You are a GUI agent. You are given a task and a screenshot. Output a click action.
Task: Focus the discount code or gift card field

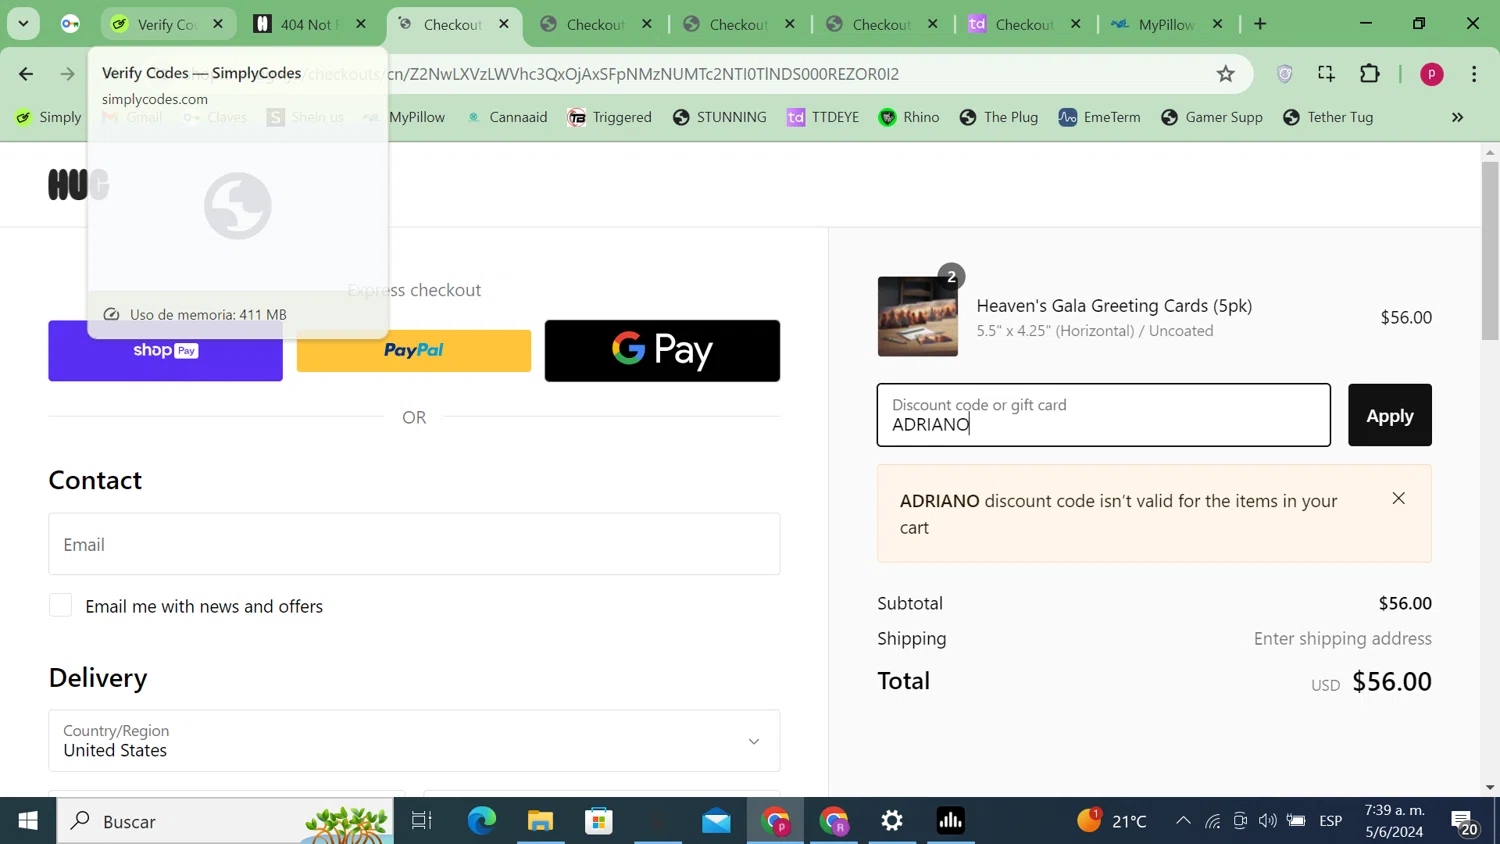pyautogui.click(x=1103, y=415)
